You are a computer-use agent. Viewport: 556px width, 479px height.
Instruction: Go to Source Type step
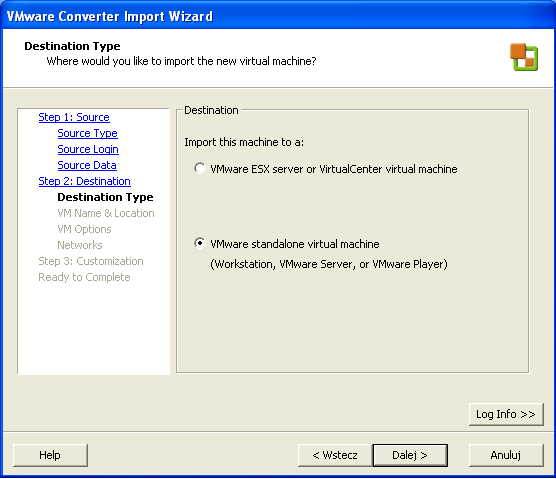pos(87,133)
